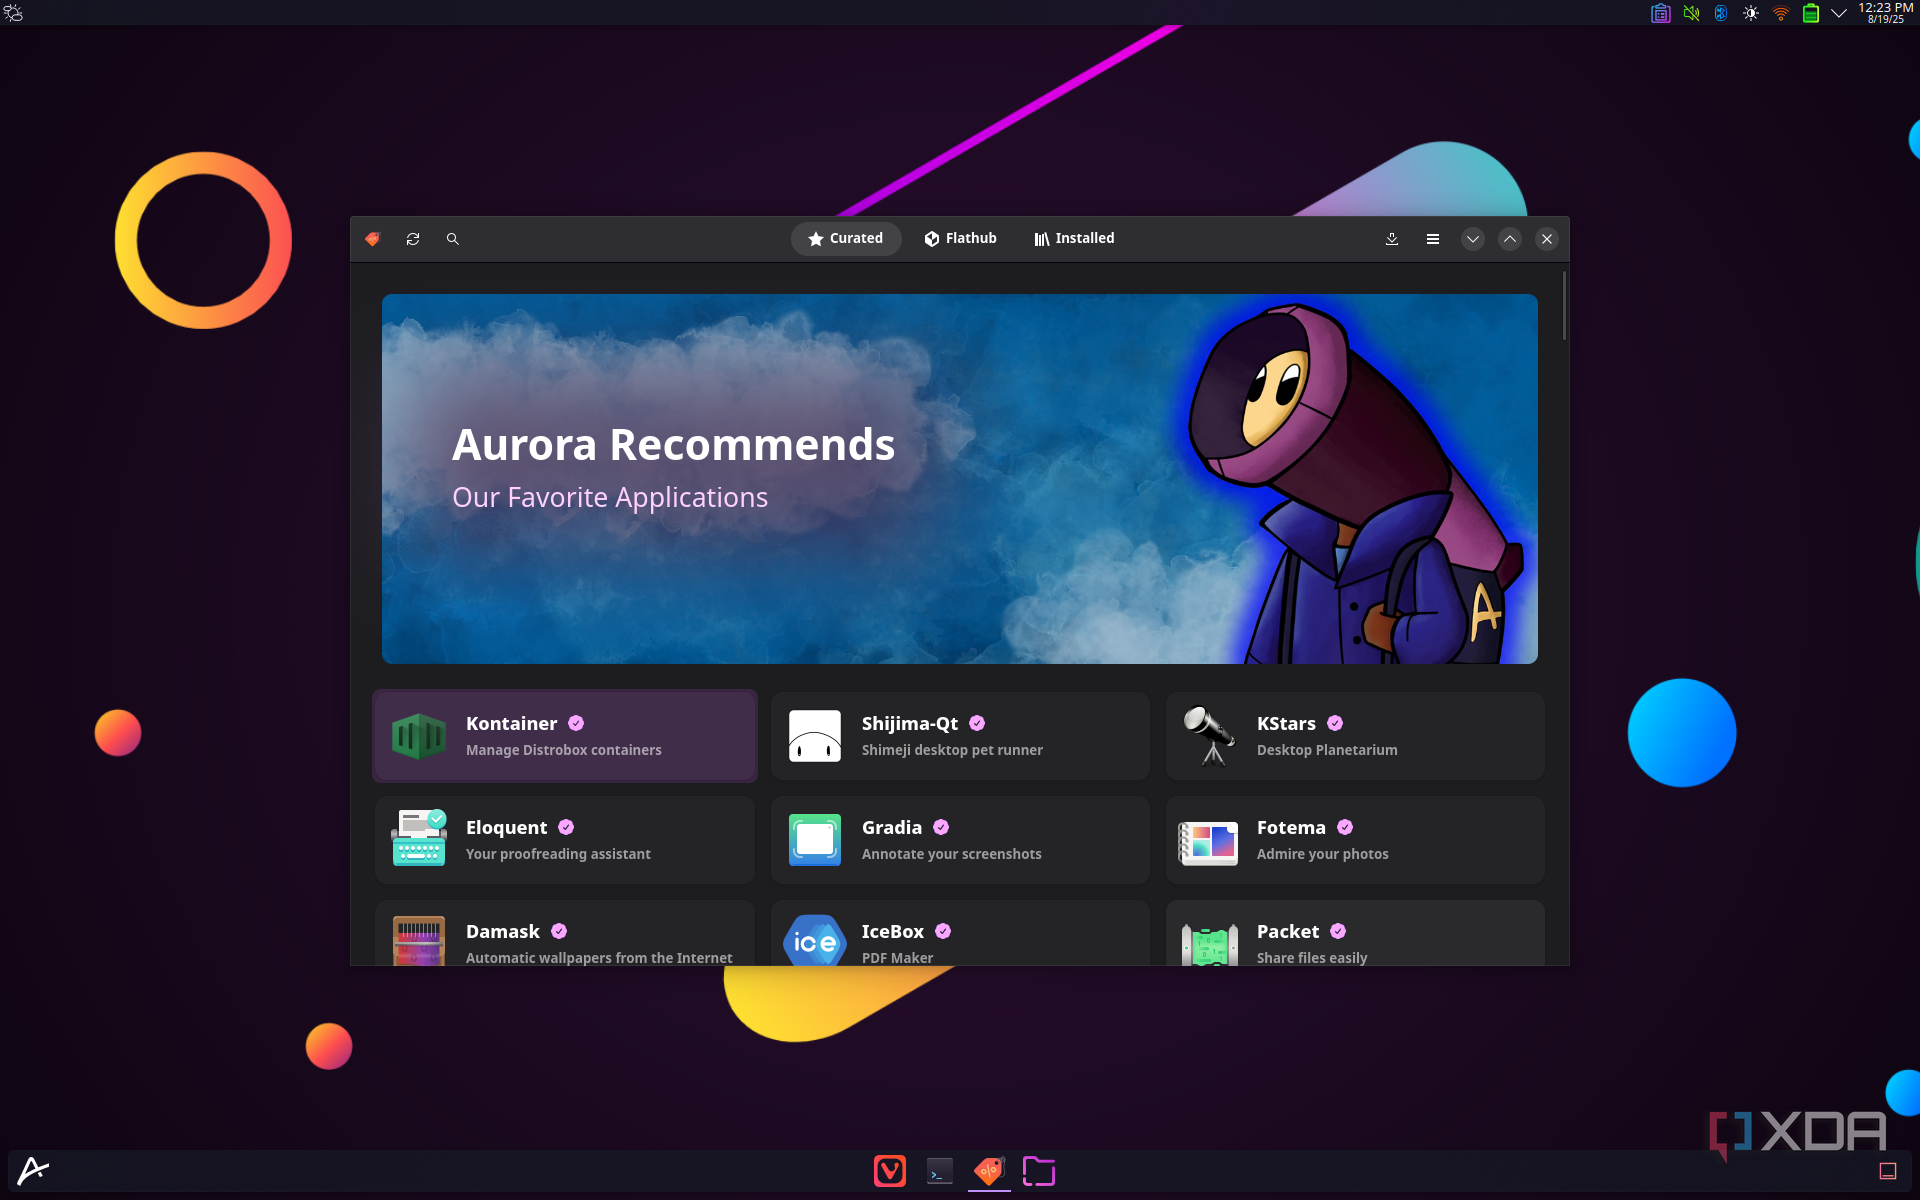Open the file manager folder icon
Image resolution: width=1920 pixels, height=1200 pixels.
pos(1039,1171)
